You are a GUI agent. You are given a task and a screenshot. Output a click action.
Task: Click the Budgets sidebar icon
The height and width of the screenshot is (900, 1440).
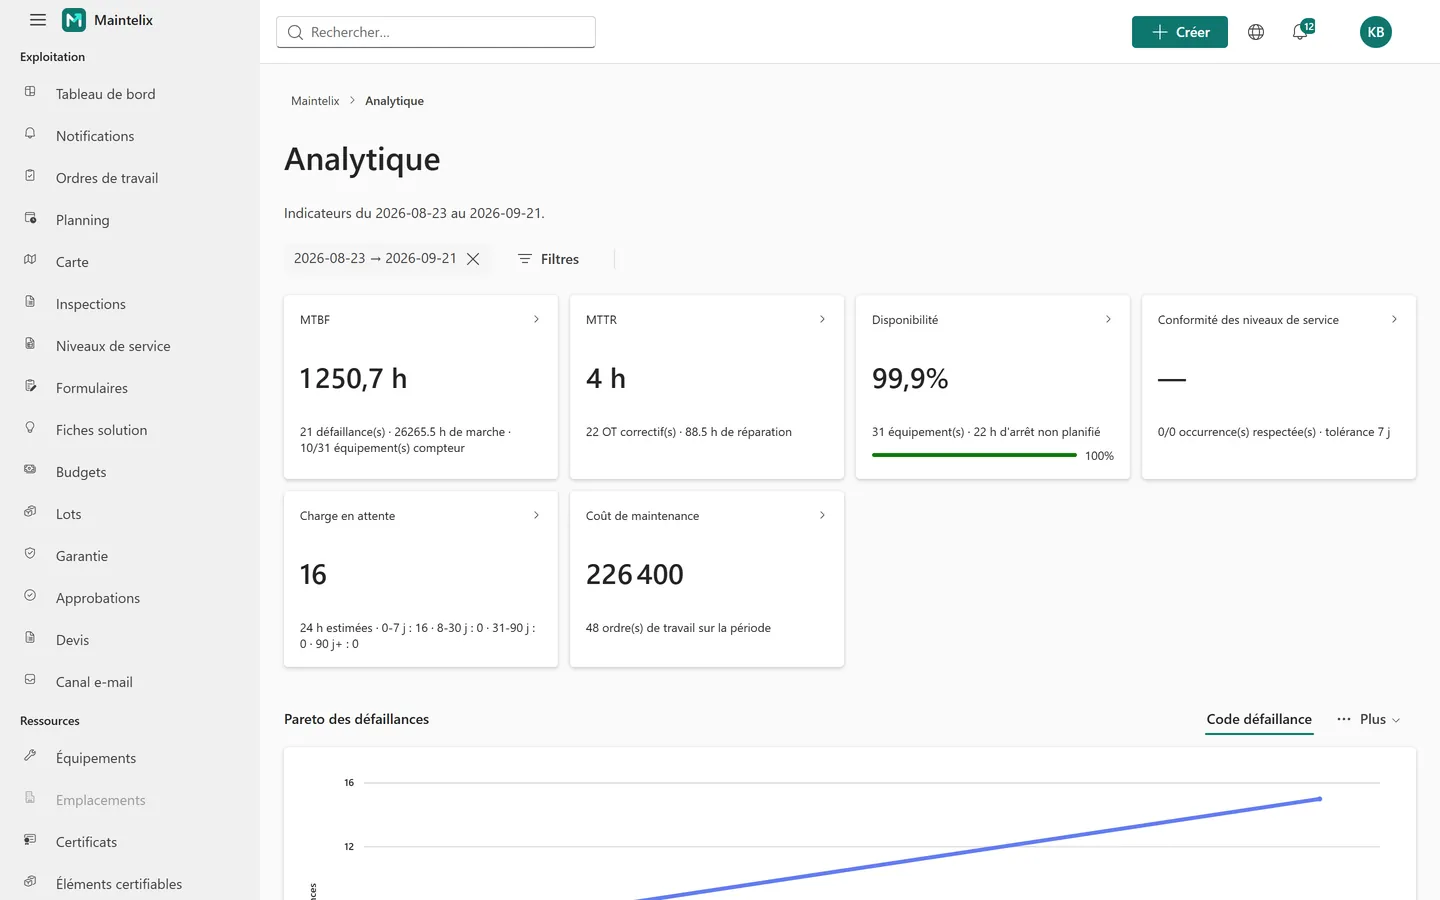point(30,470)
